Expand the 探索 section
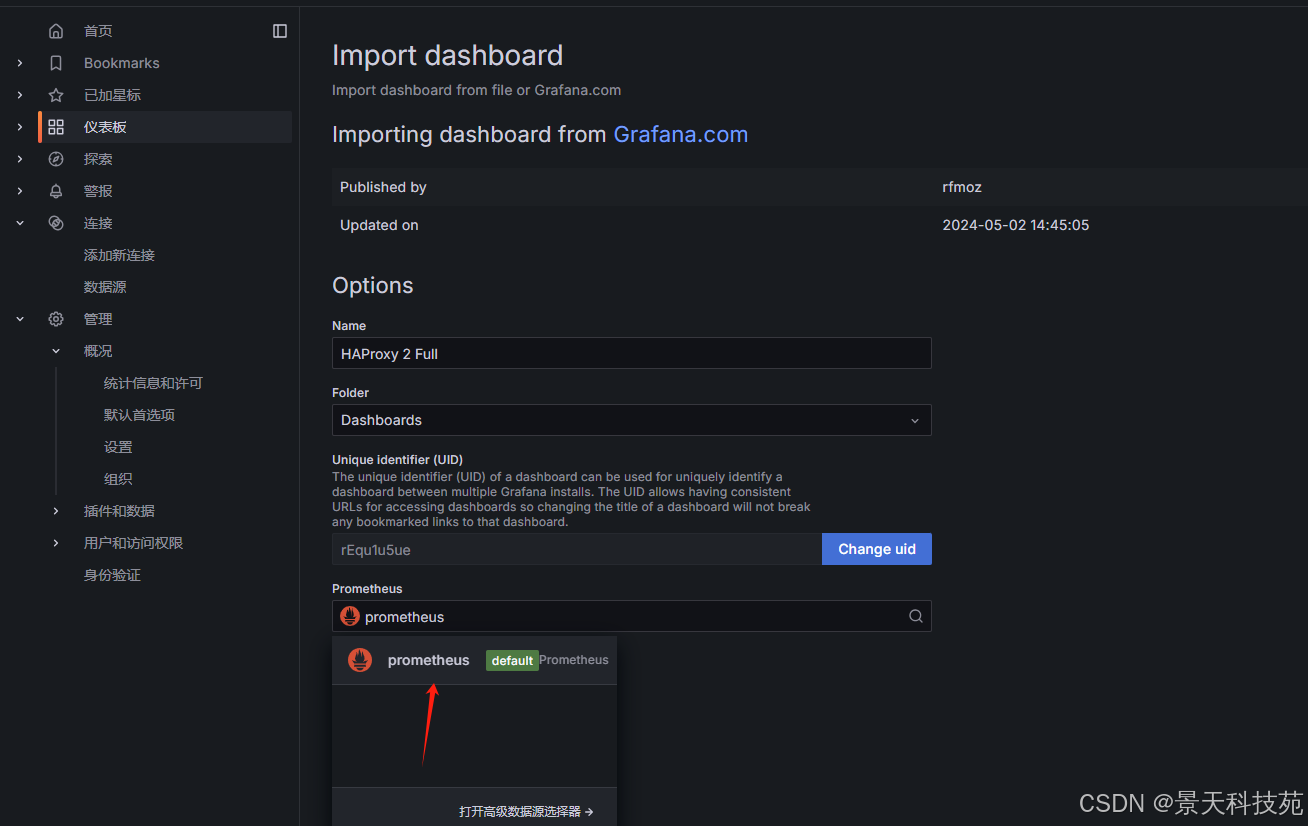This screenshot has width=1308, height=826. click(x=20, y=159)
